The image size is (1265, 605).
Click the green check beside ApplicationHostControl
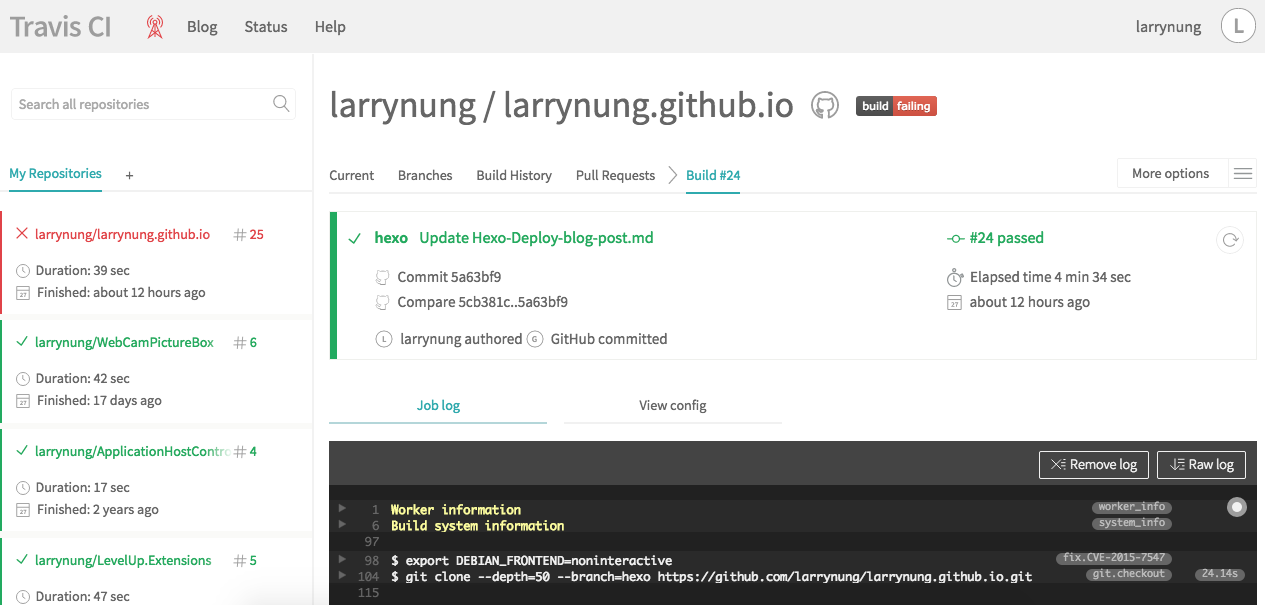[x=22, y=451]
